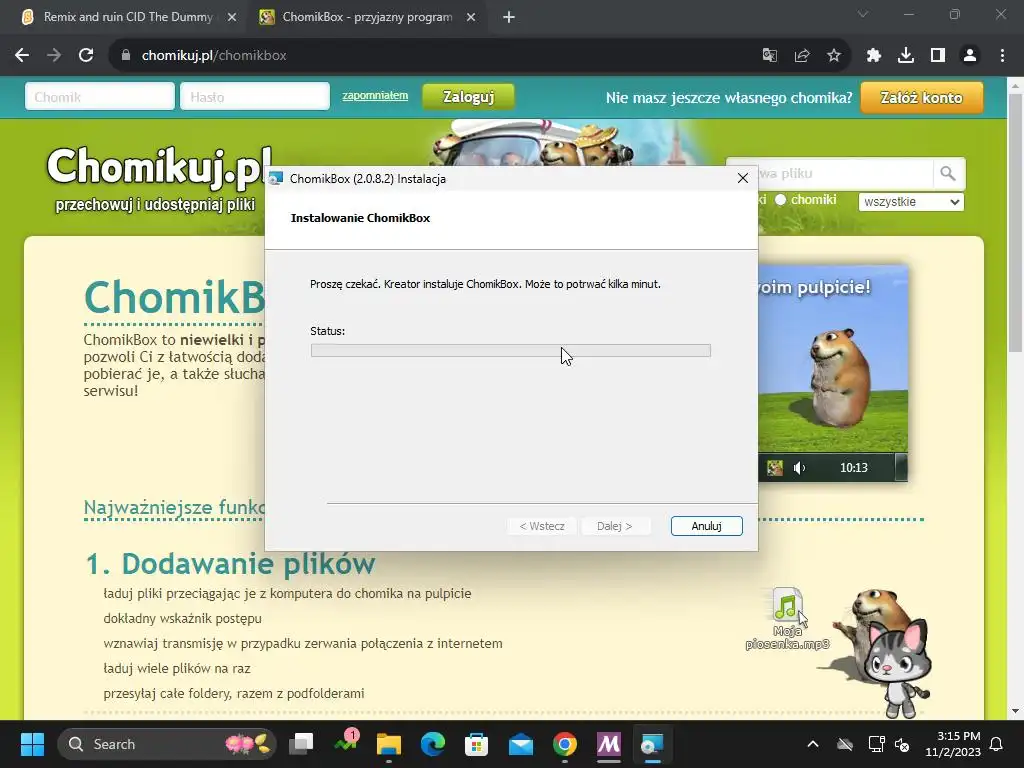Open tab search chevron in title bar
This screenshot has height=768, width=1024.
tap(863, 14)
